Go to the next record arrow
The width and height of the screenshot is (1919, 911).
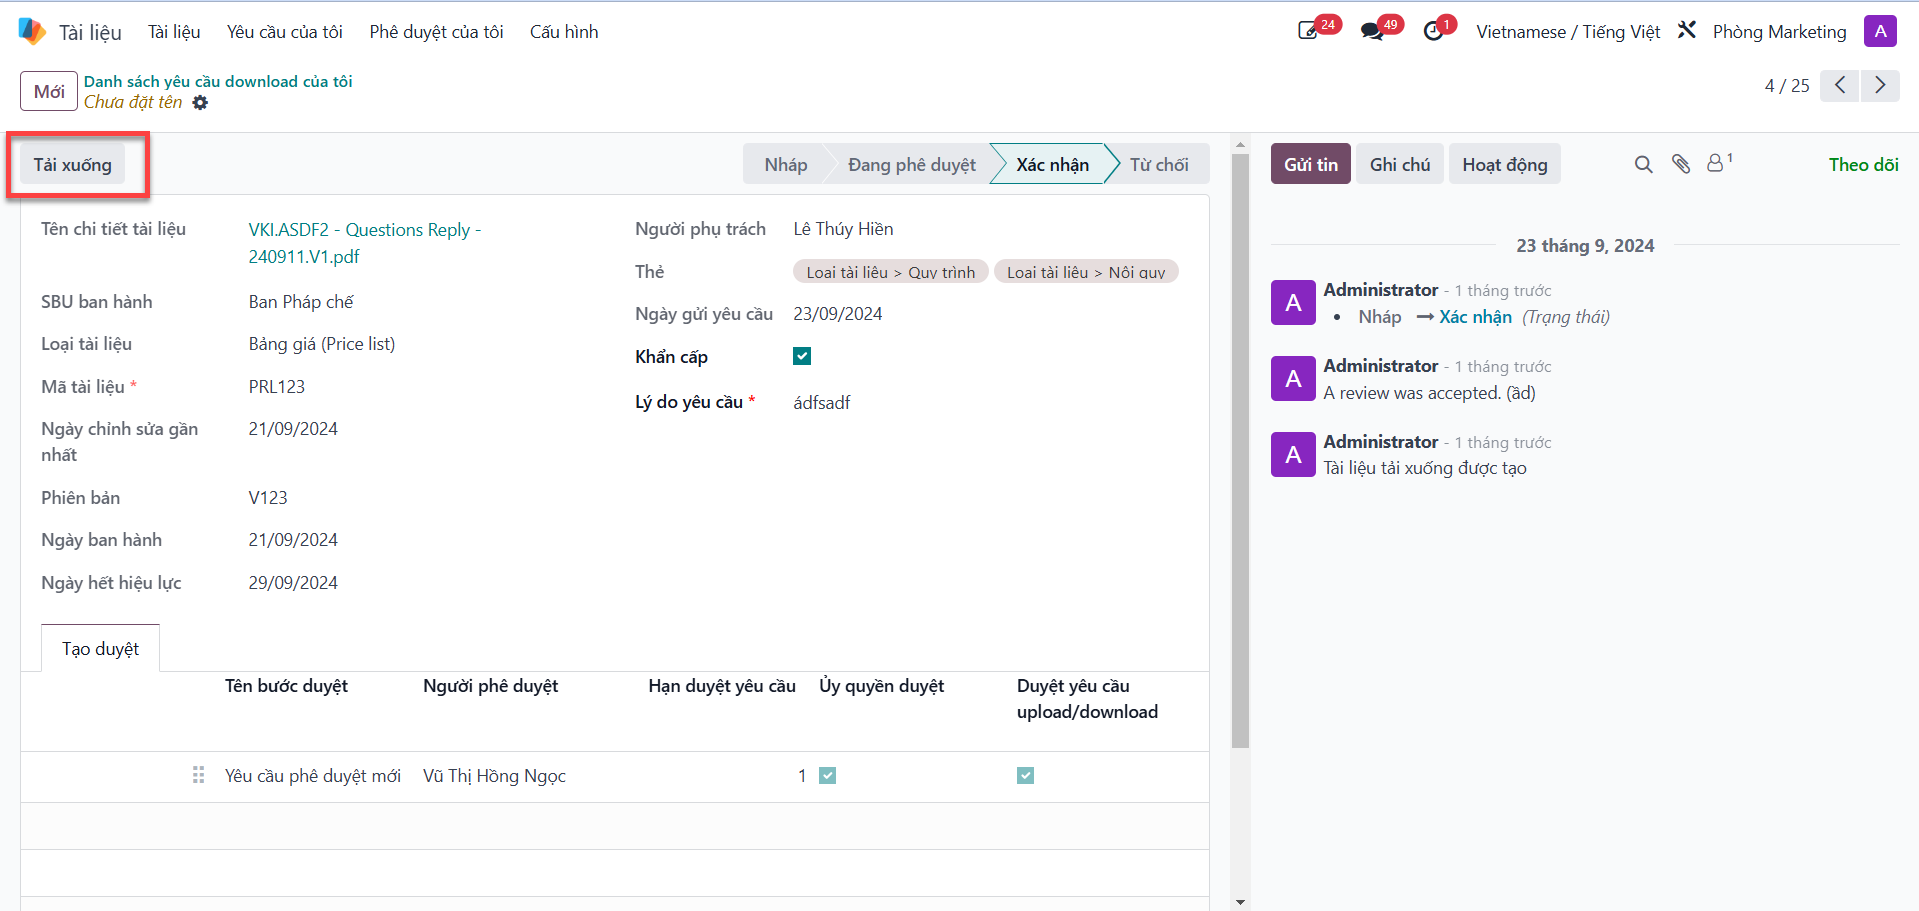[1880, 86]
